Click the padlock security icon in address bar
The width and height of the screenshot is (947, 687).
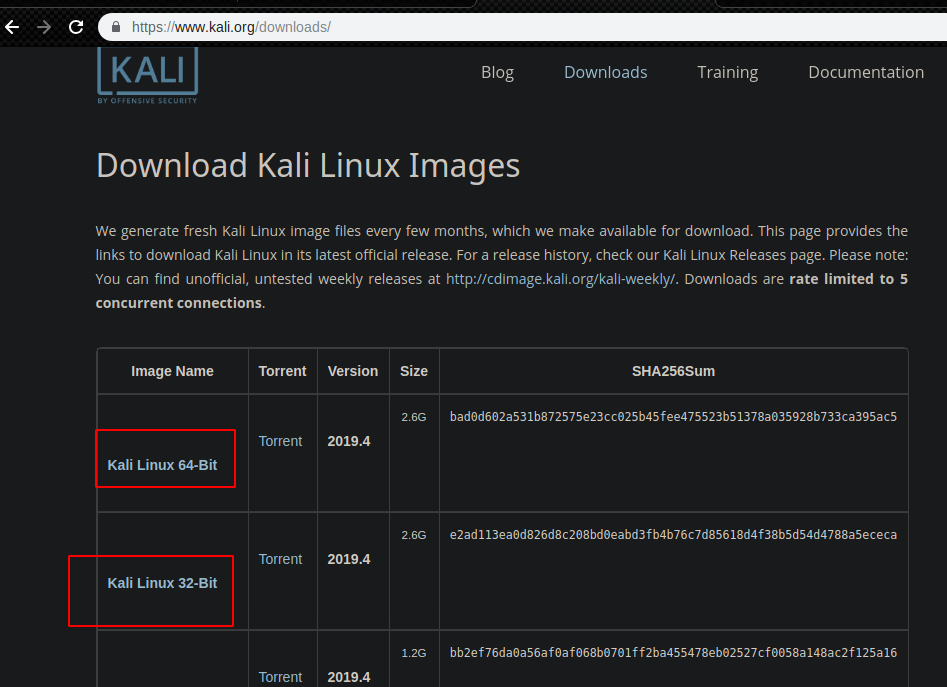[x=115, y=27]
